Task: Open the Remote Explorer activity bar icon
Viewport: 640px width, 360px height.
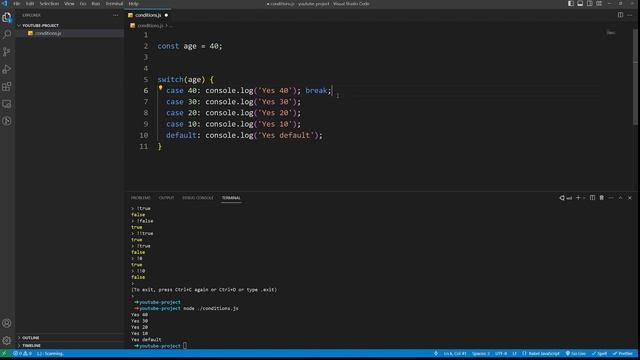Action: click(x=7, y=104)
